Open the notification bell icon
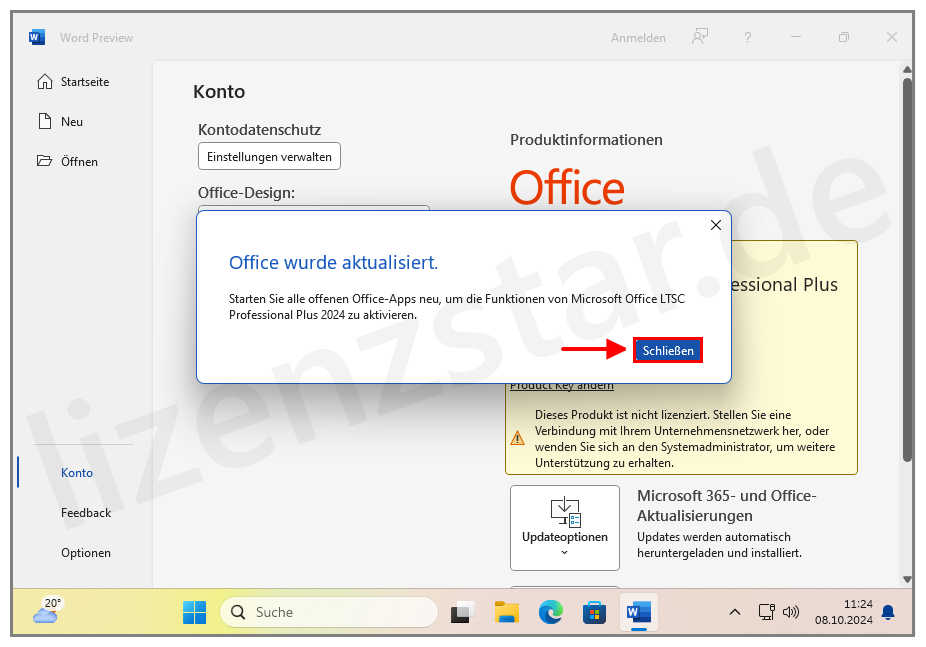The image size is (926, 647). [x=888, y=612]
